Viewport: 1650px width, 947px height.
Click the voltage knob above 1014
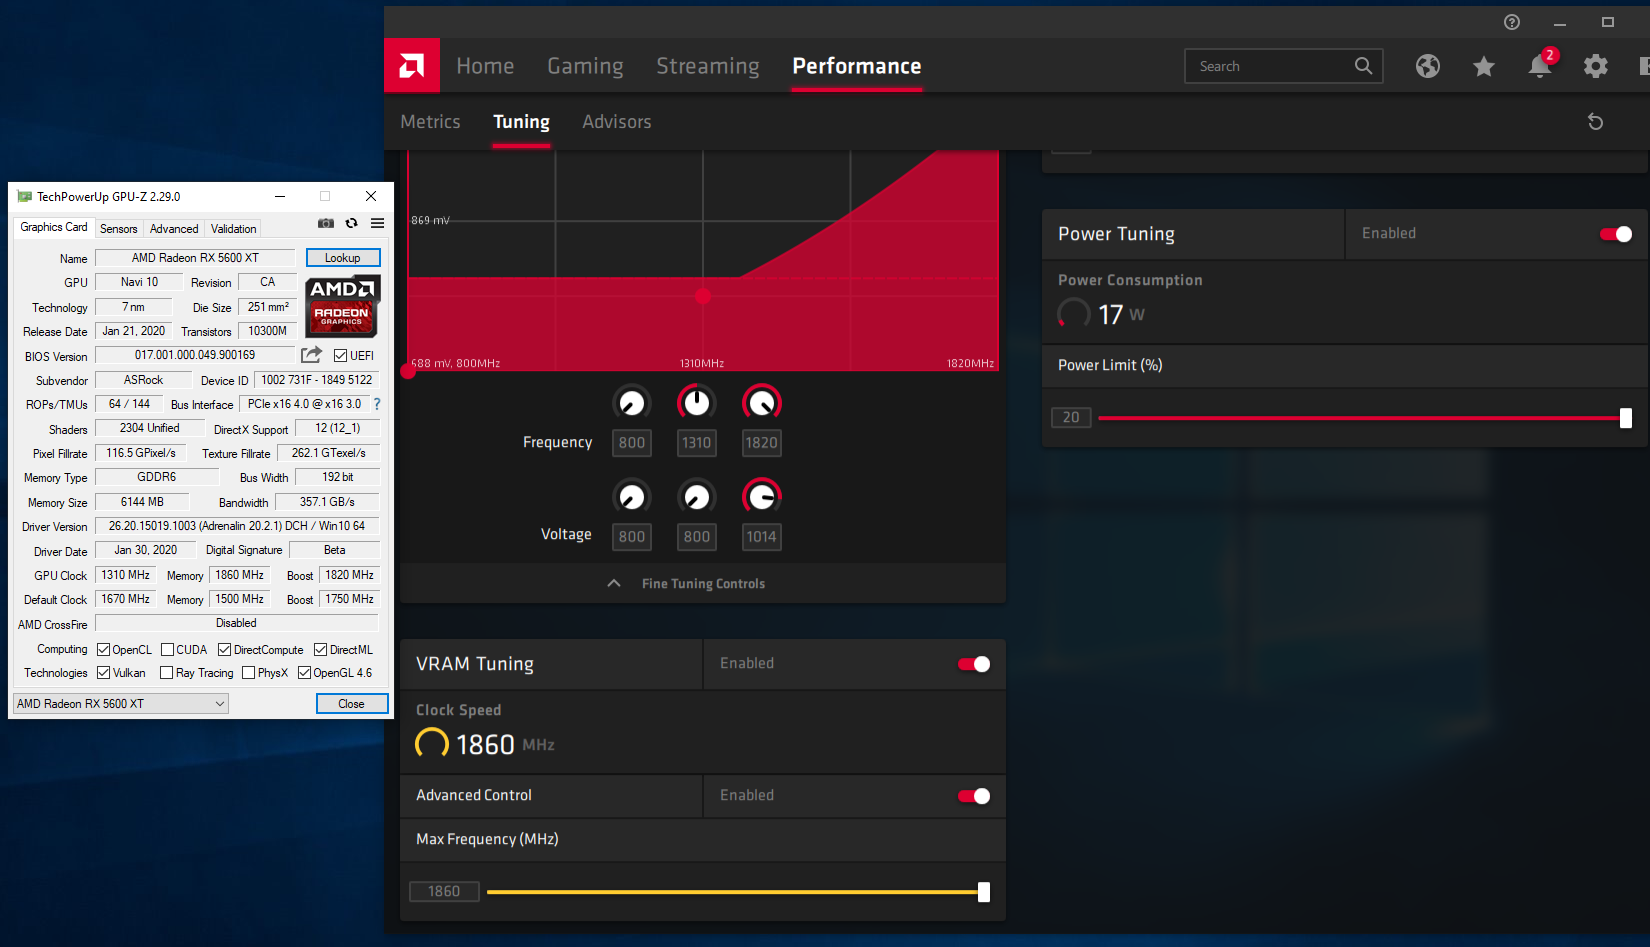(x=762, y=496)
